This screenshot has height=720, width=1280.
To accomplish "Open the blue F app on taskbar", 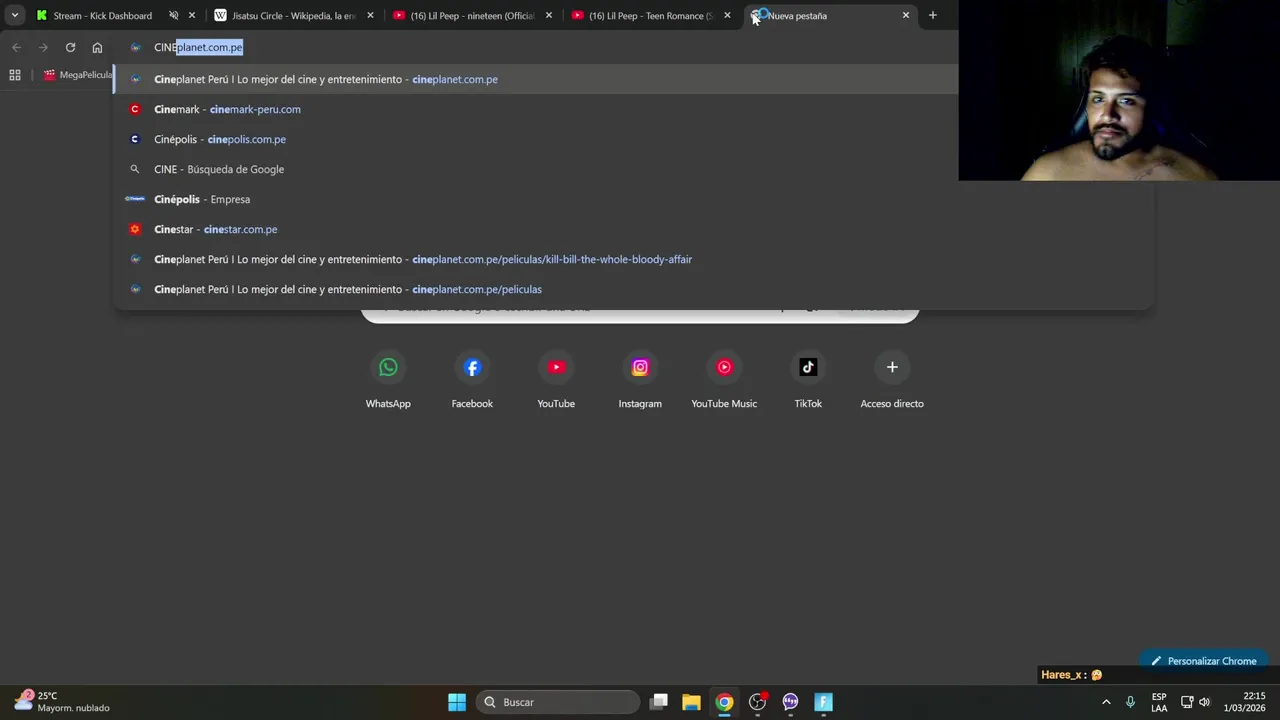I will (823, 702).
